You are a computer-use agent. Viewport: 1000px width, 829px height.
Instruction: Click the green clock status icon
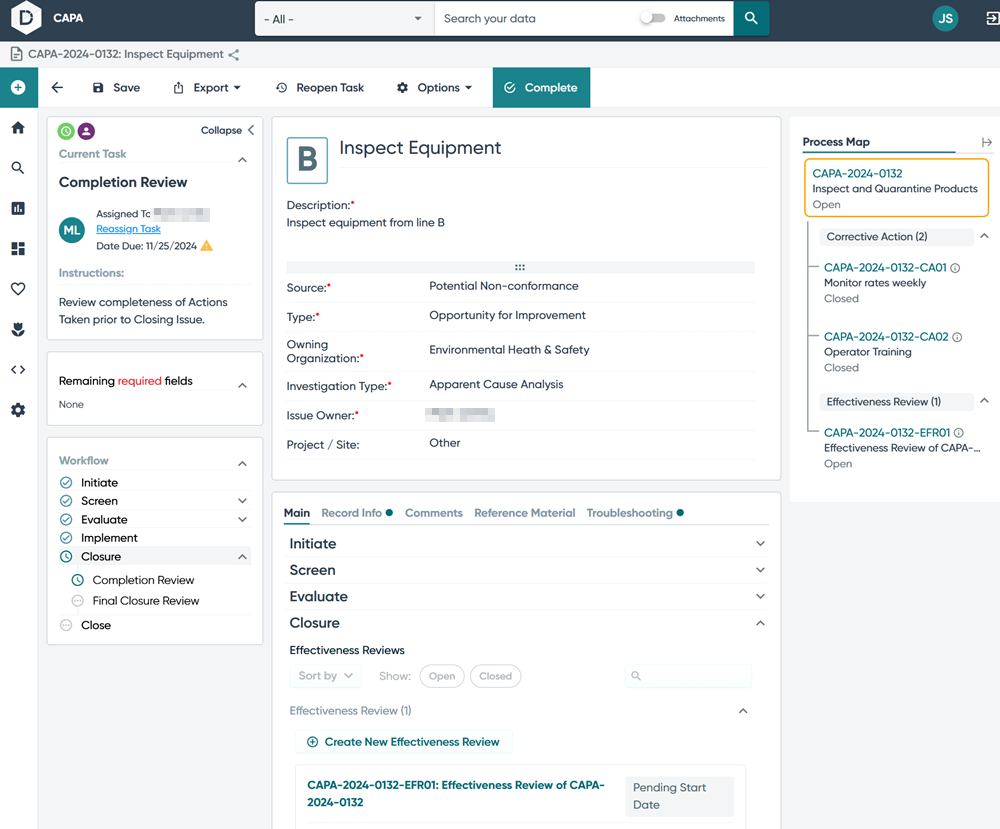click(x=66, y=131)
